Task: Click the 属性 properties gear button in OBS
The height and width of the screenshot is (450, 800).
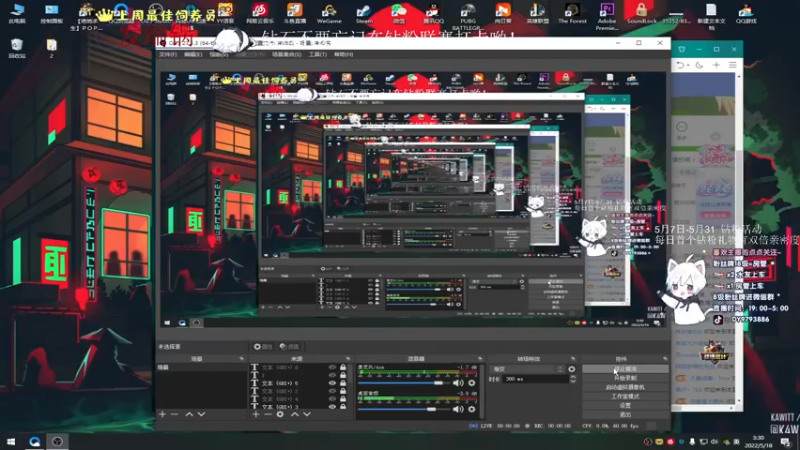Action: pos(263,346)
